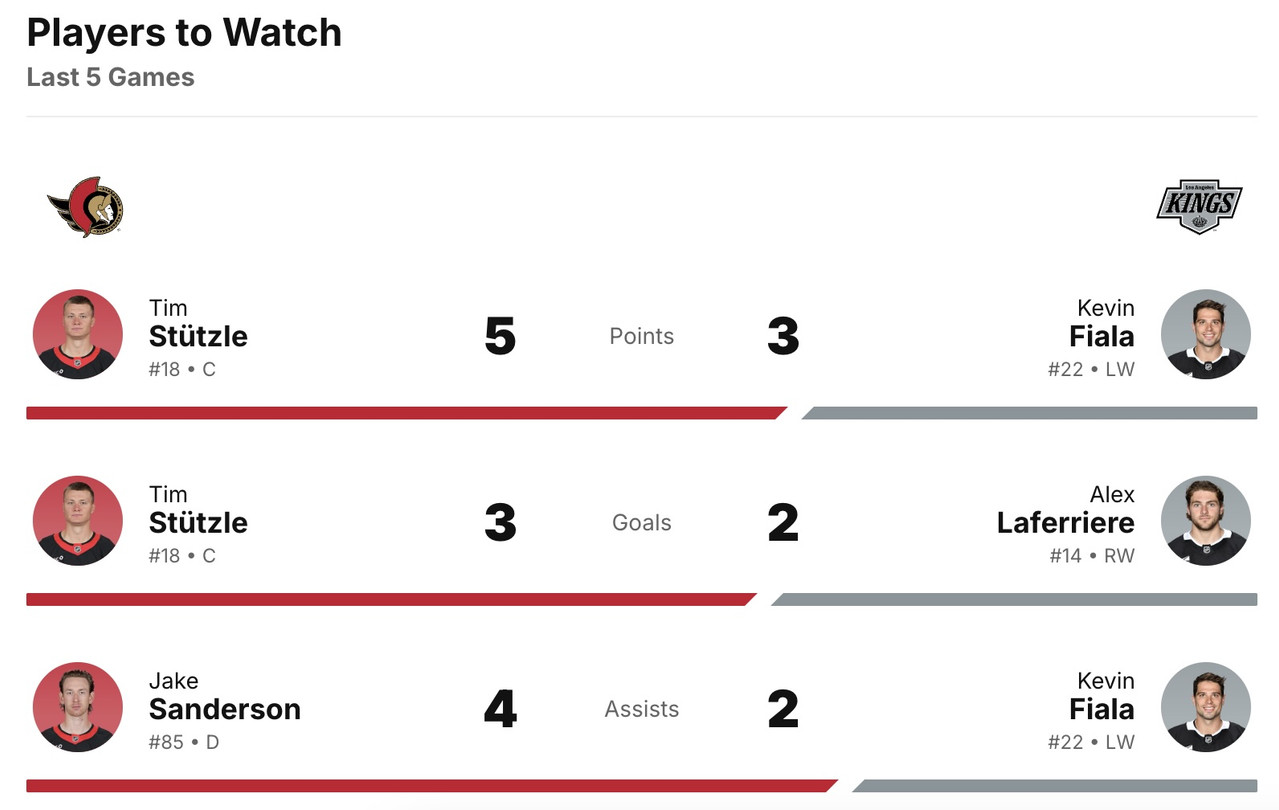Click Kevin Fiala's photo in Assists row
Image resolution: width=1279 pixels, height=810 pixels.
click(x=1205, y=707)
